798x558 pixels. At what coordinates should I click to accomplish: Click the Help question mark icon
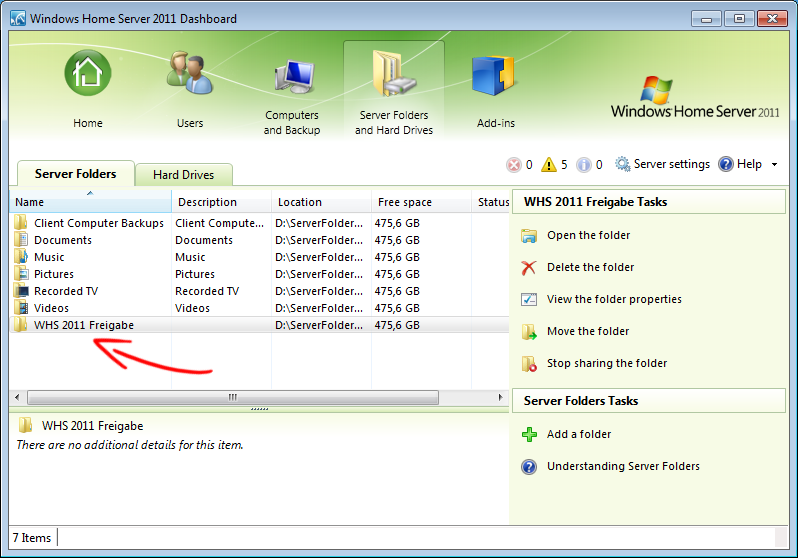tap(726, 164)
